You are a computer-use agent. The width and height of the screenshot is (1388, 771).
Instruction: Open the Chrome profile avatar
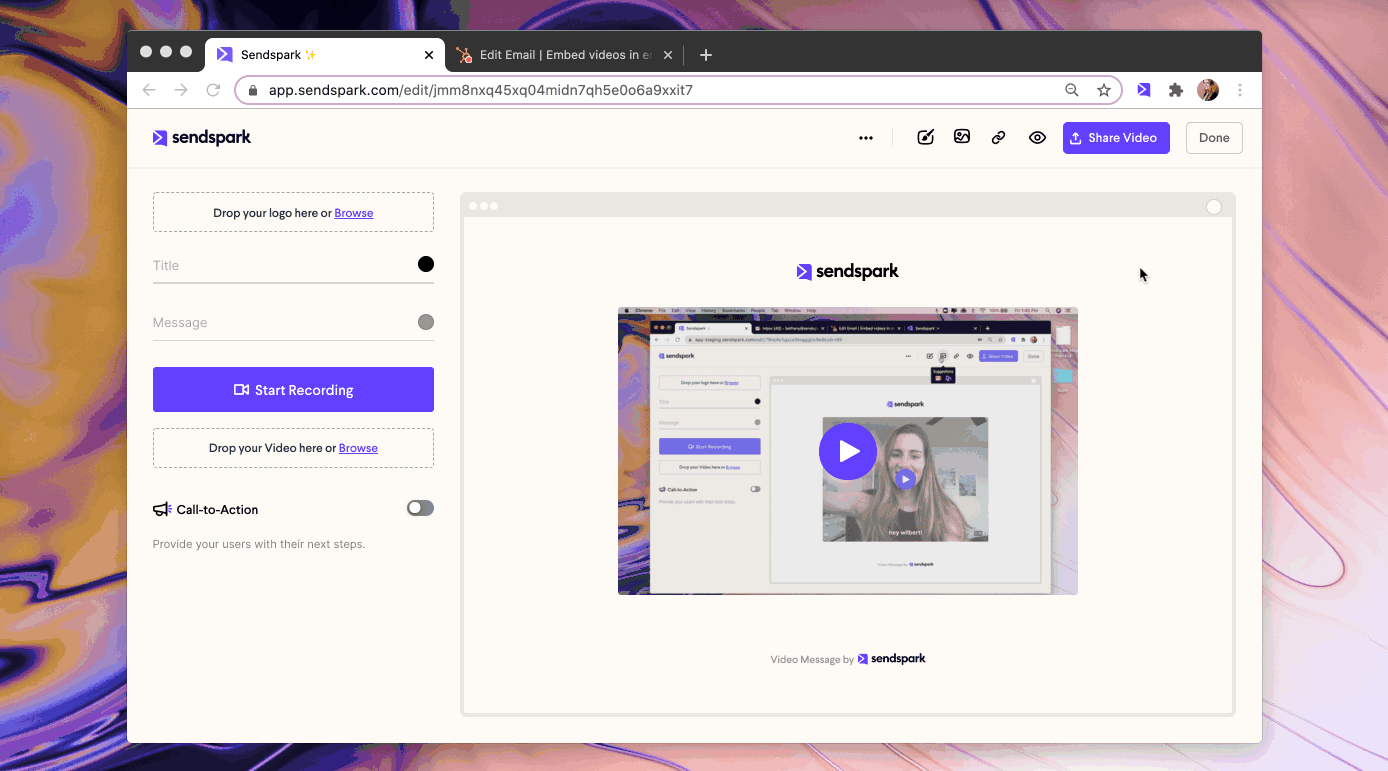(x=1208, y=90)
